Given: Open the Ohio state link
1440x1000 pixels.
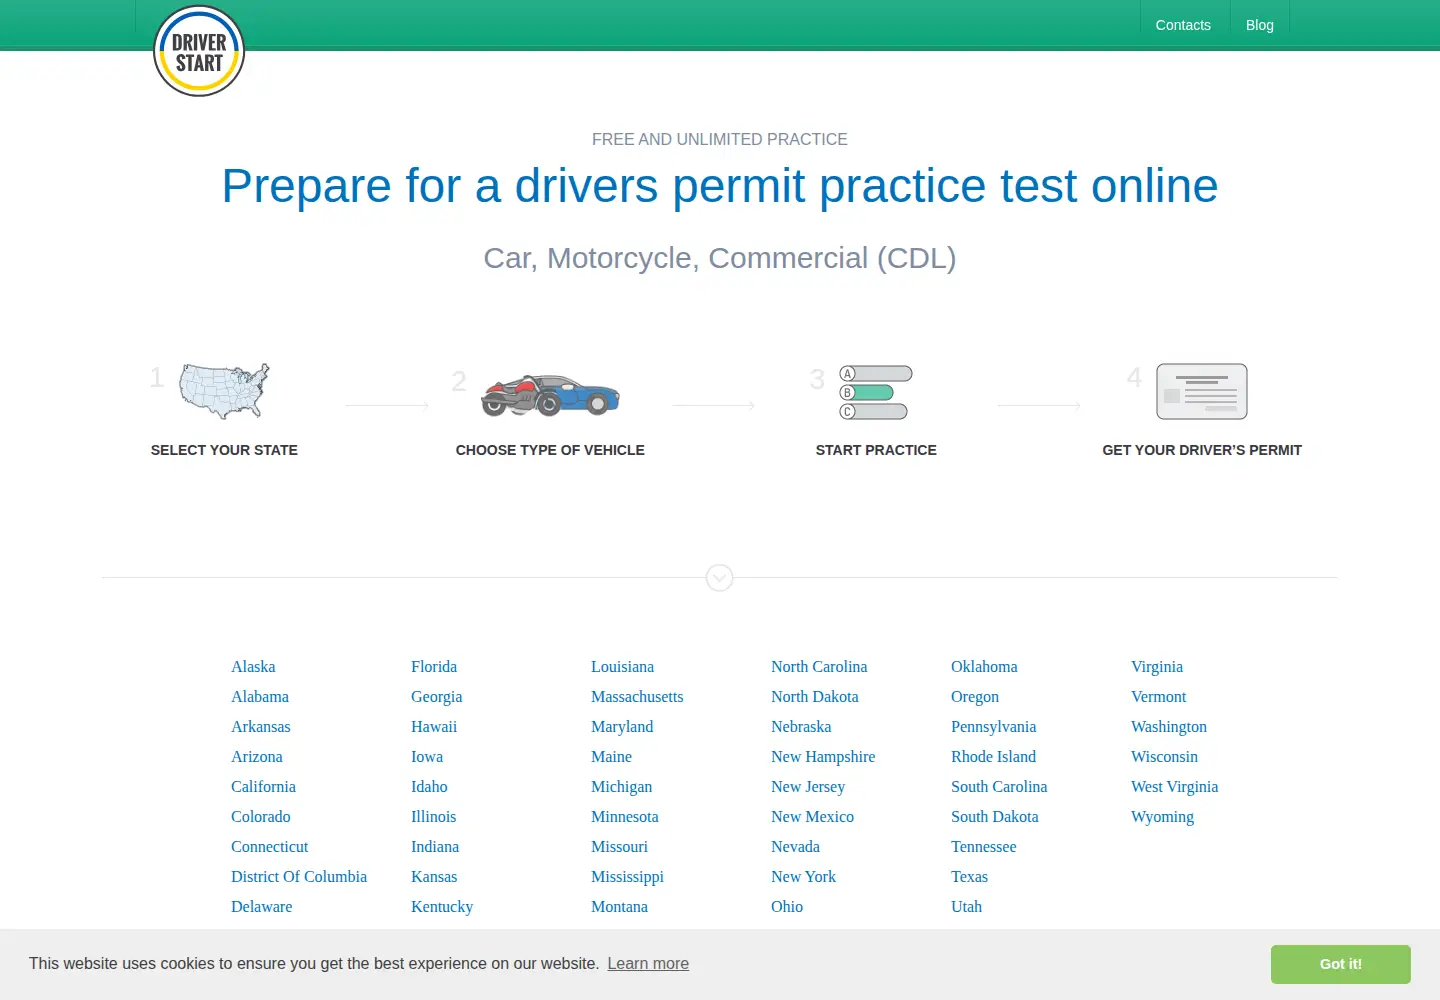Looking at the screenshot, I should pos(787,907).
